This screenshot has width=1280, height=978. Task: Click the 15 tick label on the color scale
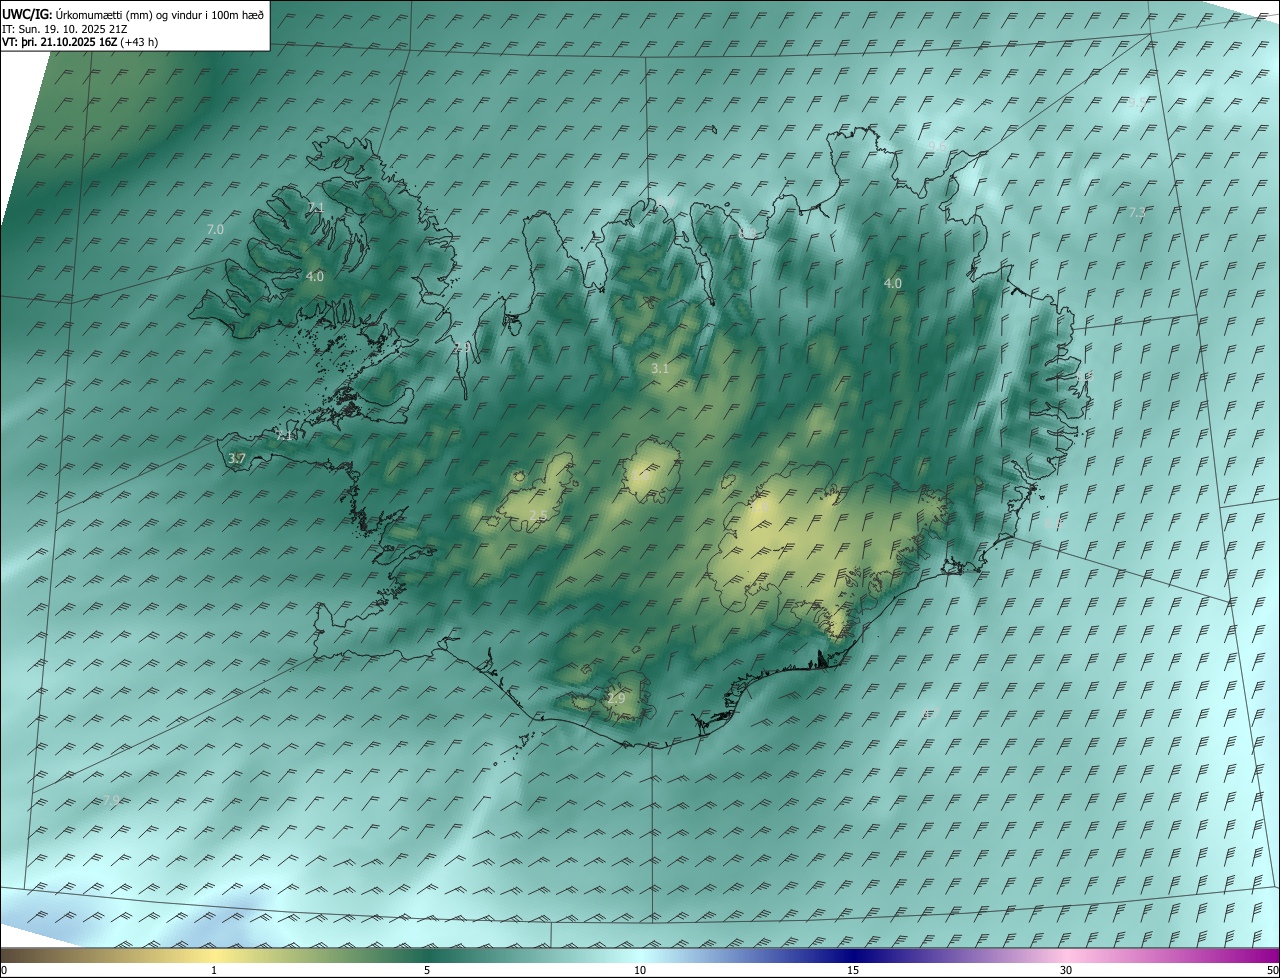pos(853,970)
